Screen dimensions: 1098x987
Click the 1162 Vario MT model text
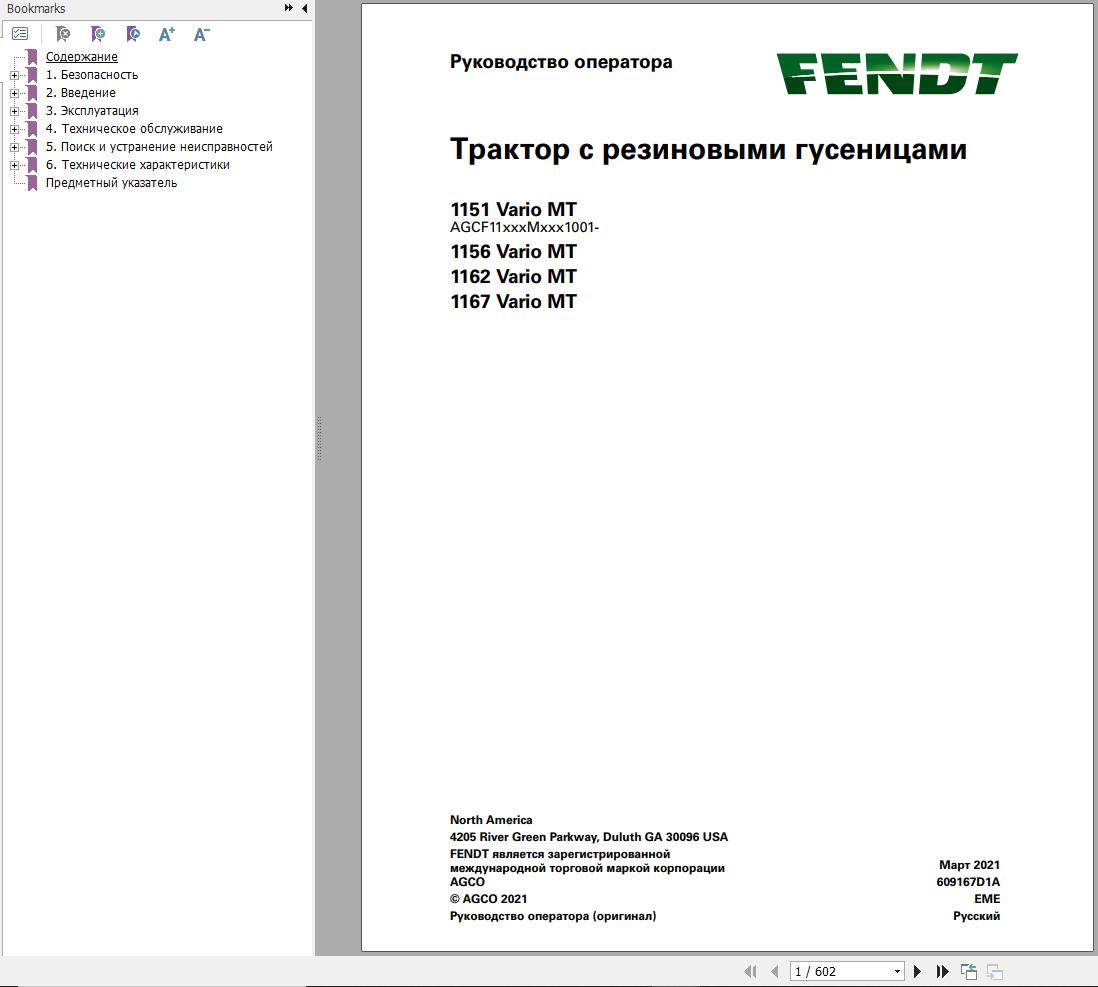coord(513,277)
